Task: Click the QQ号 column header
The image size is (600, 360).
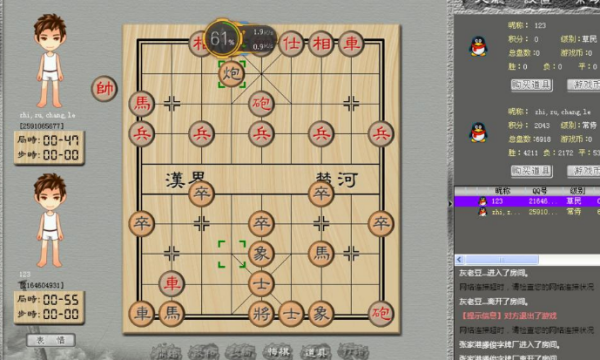Action: (x=540, y=191)
